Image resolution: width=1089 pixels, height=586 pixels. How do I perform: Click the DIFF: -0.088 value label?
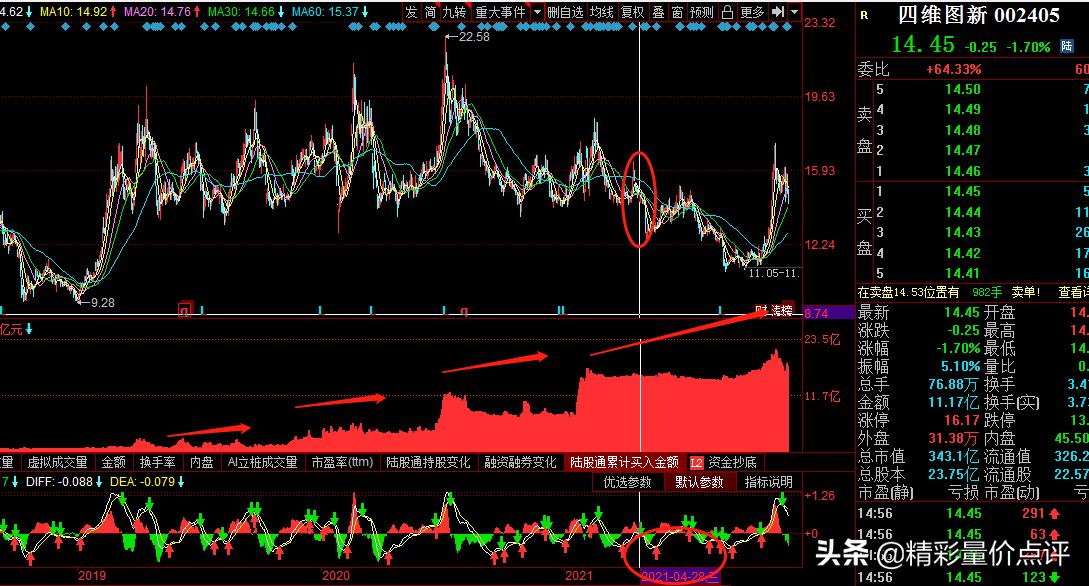pyautogui.click(x=63, y=482)
